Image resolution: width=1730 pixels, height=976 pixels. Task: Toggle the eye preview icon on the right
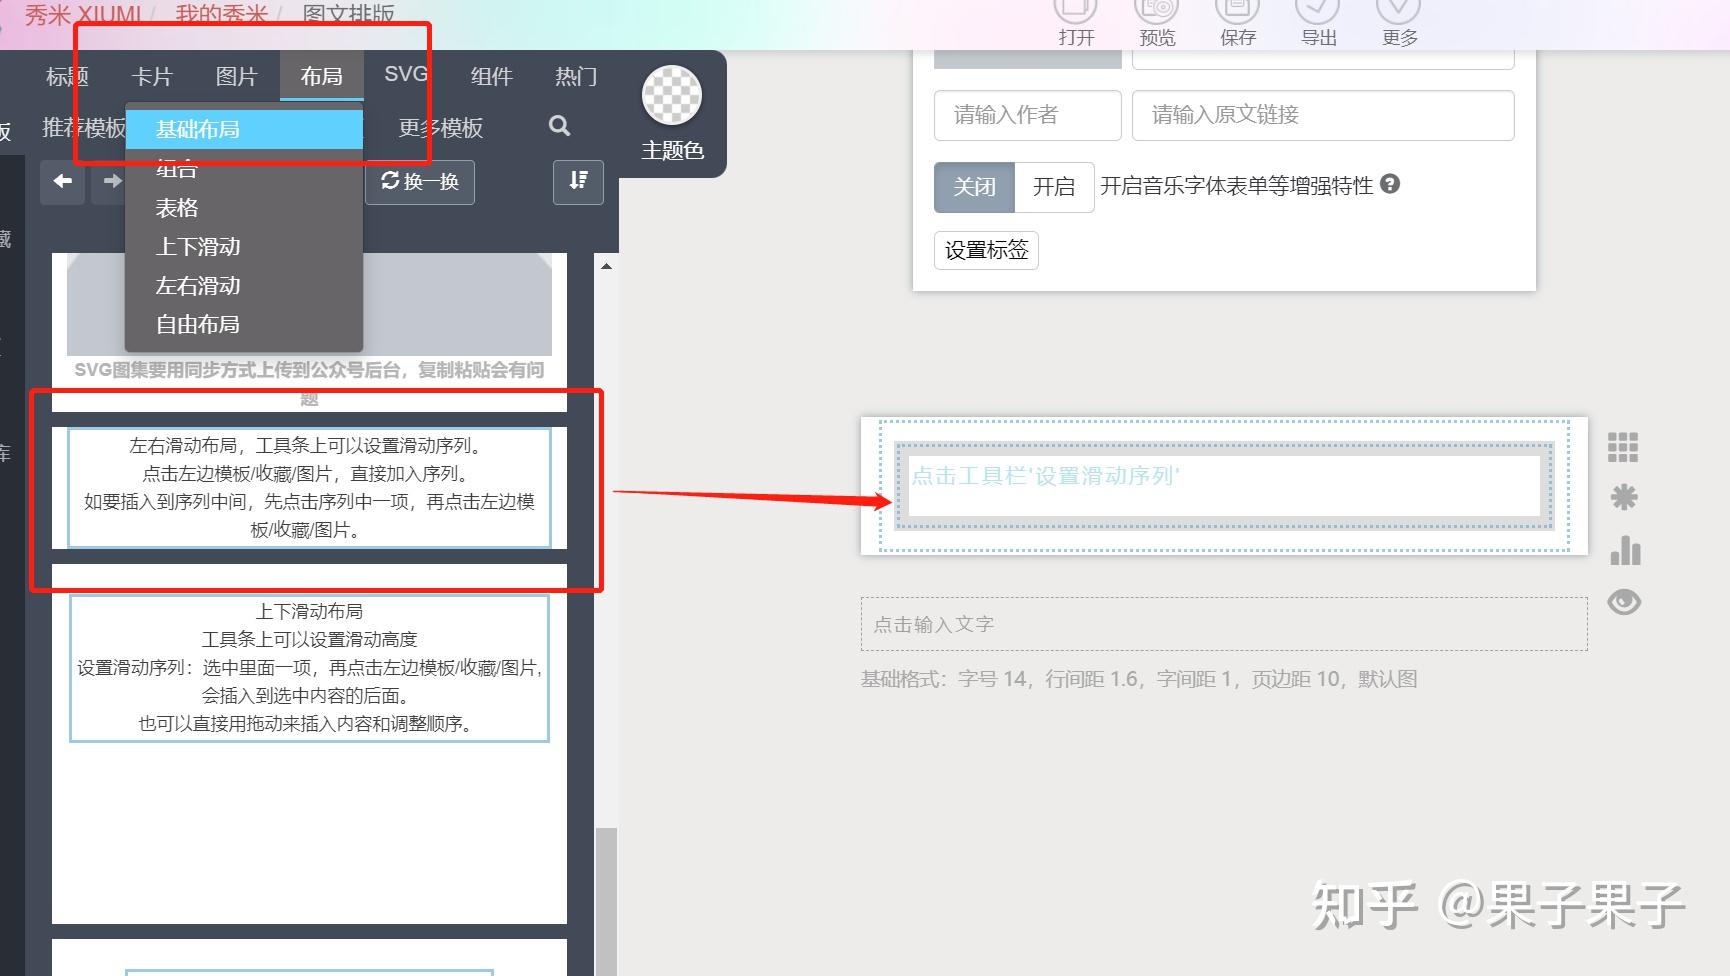point(1623,602)
